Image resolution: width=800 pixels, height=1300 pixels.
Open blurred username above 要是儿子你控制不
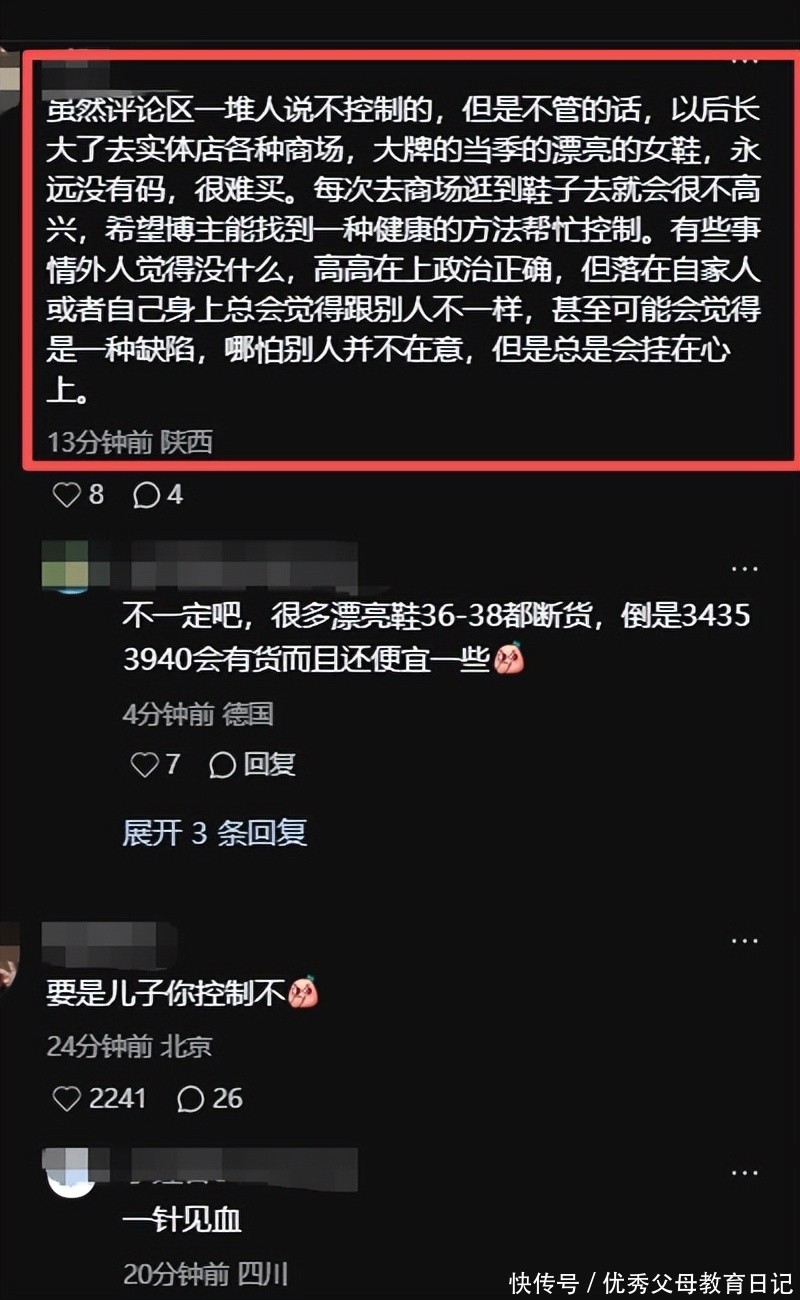[x=112, y=943]
